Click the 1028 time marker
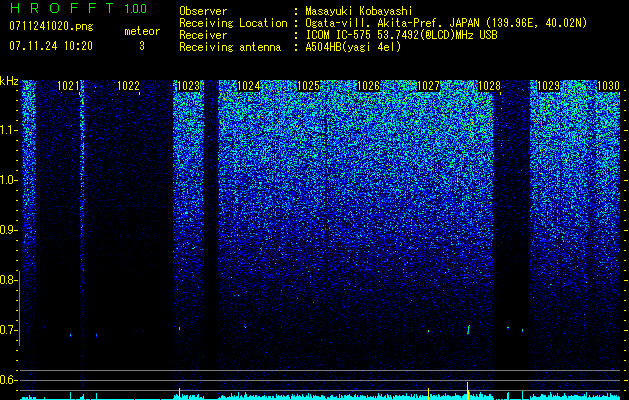629x400 pixels. click(489, 86)
